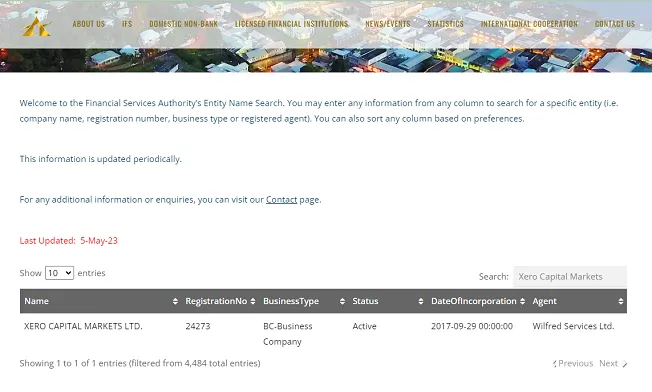Sort by RegistrationNo column arrows
This screenshot has height=392, width=652.
tap(253, 301)
